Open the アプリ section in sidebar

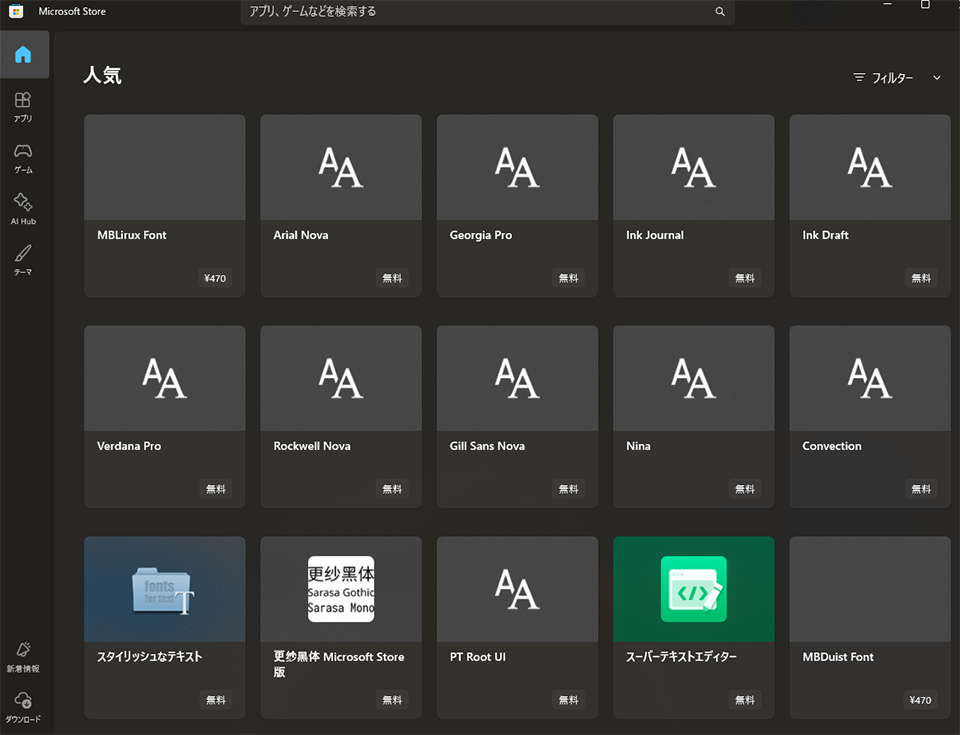coord(23,107)
